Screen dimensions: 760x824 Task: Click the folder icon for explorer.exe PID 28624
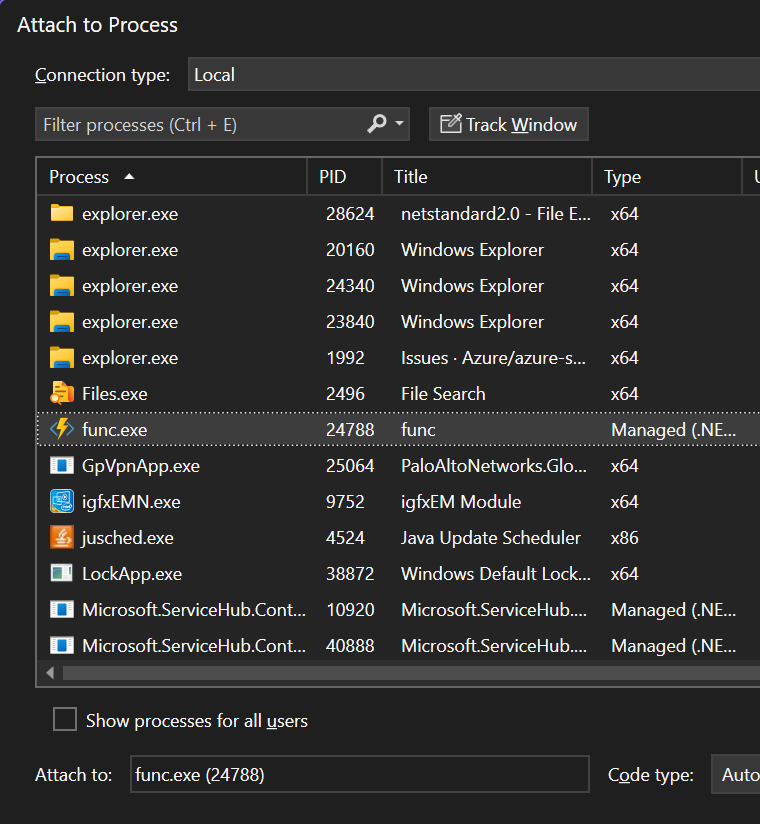pos(62,214)
